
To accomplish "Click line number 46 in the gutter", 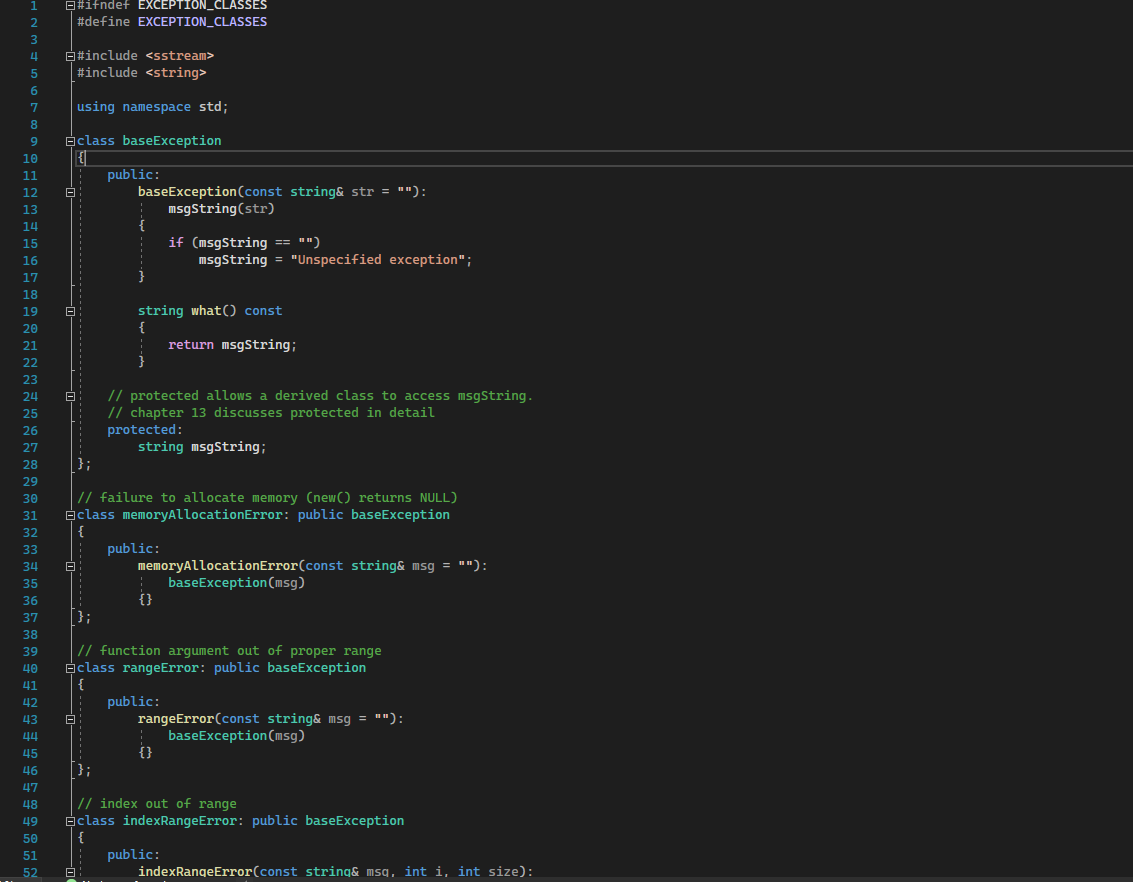I will (30, 771).
